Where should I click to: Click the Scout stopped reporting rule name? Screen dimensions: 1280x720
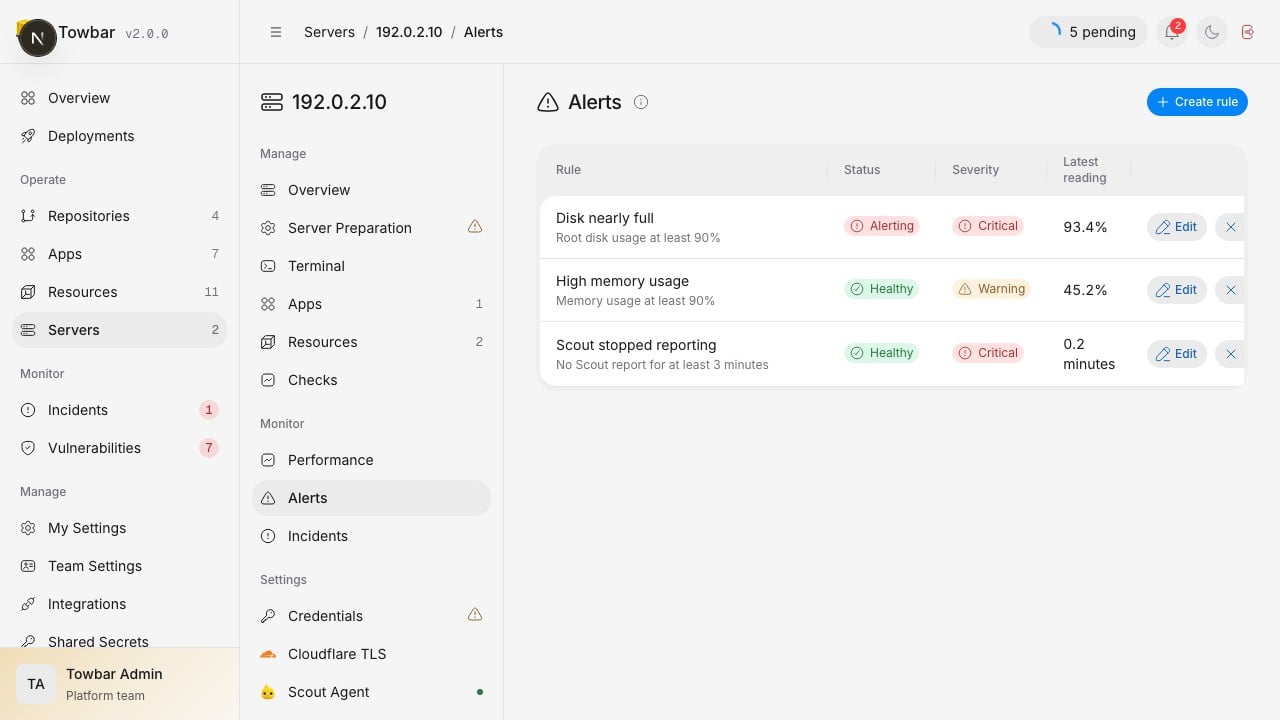636,345
